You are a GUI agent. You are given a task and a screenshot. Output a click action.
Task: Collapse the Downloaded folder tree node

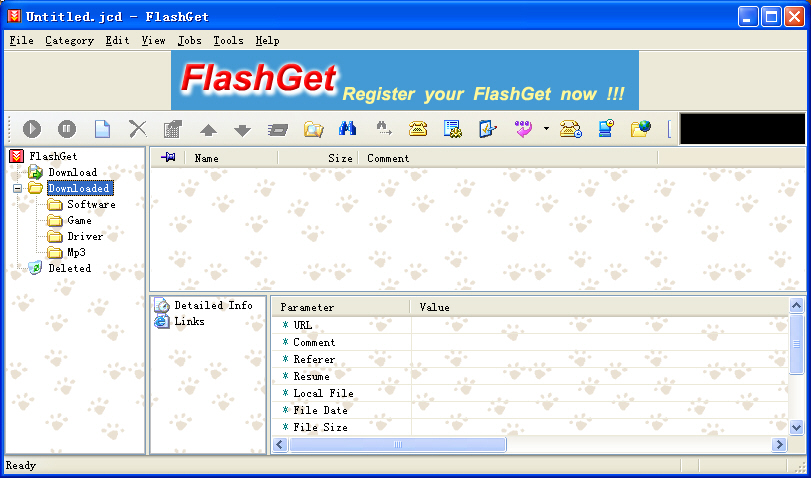click(18, 188)
